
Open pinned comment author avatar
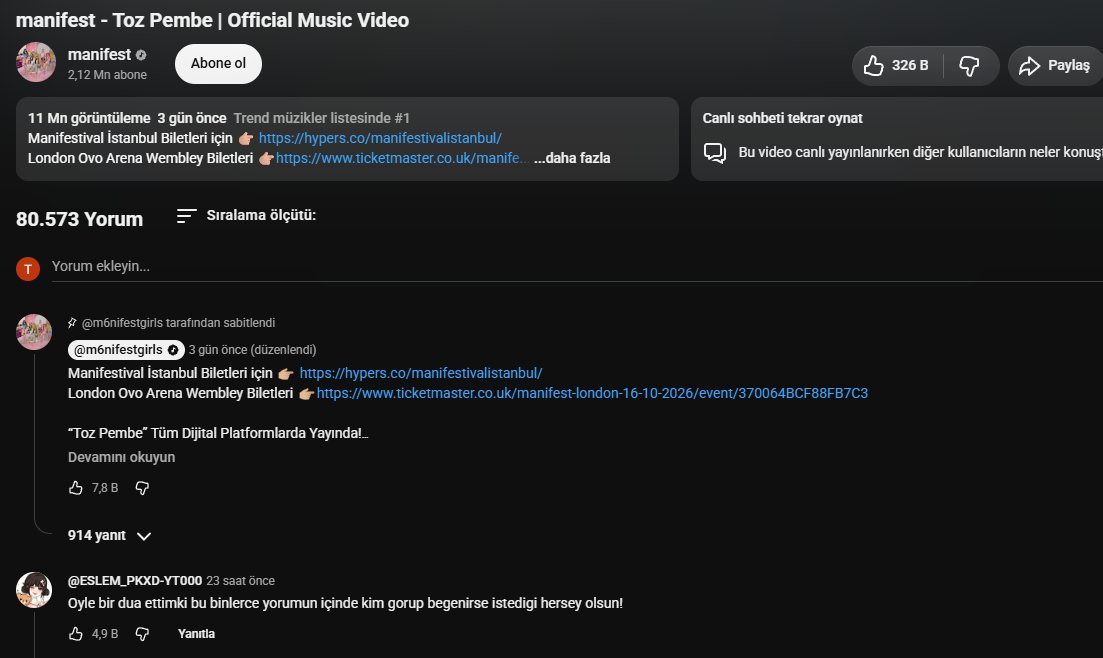34,332
